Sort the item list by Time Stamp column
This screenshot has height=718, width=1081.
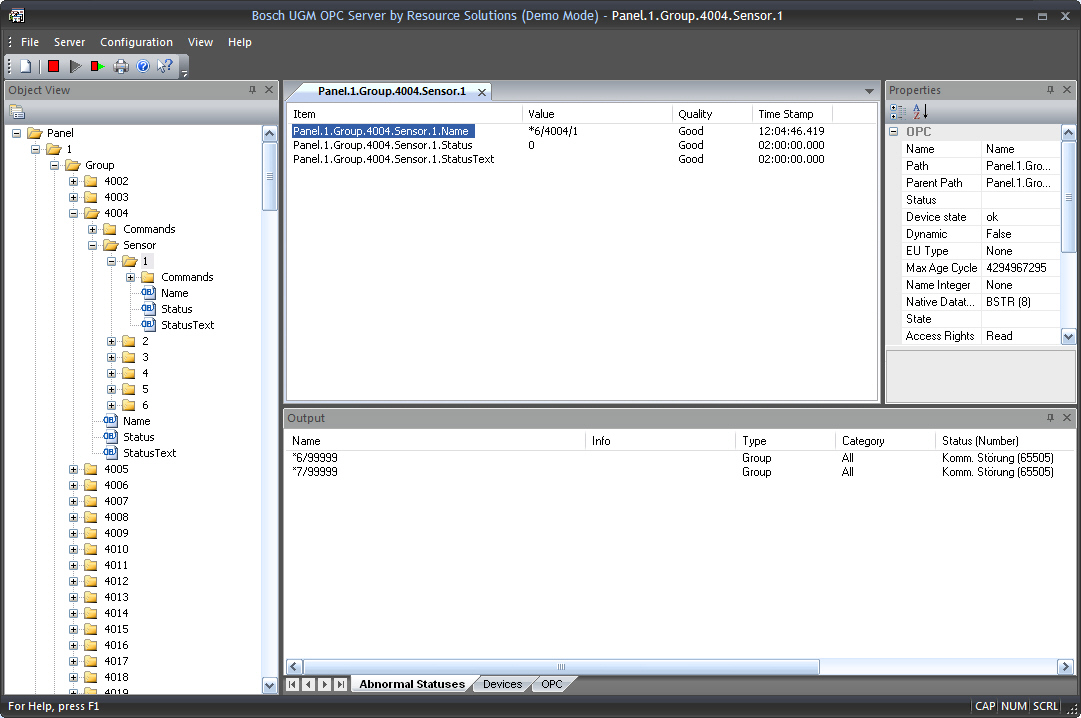coord(786,114)
